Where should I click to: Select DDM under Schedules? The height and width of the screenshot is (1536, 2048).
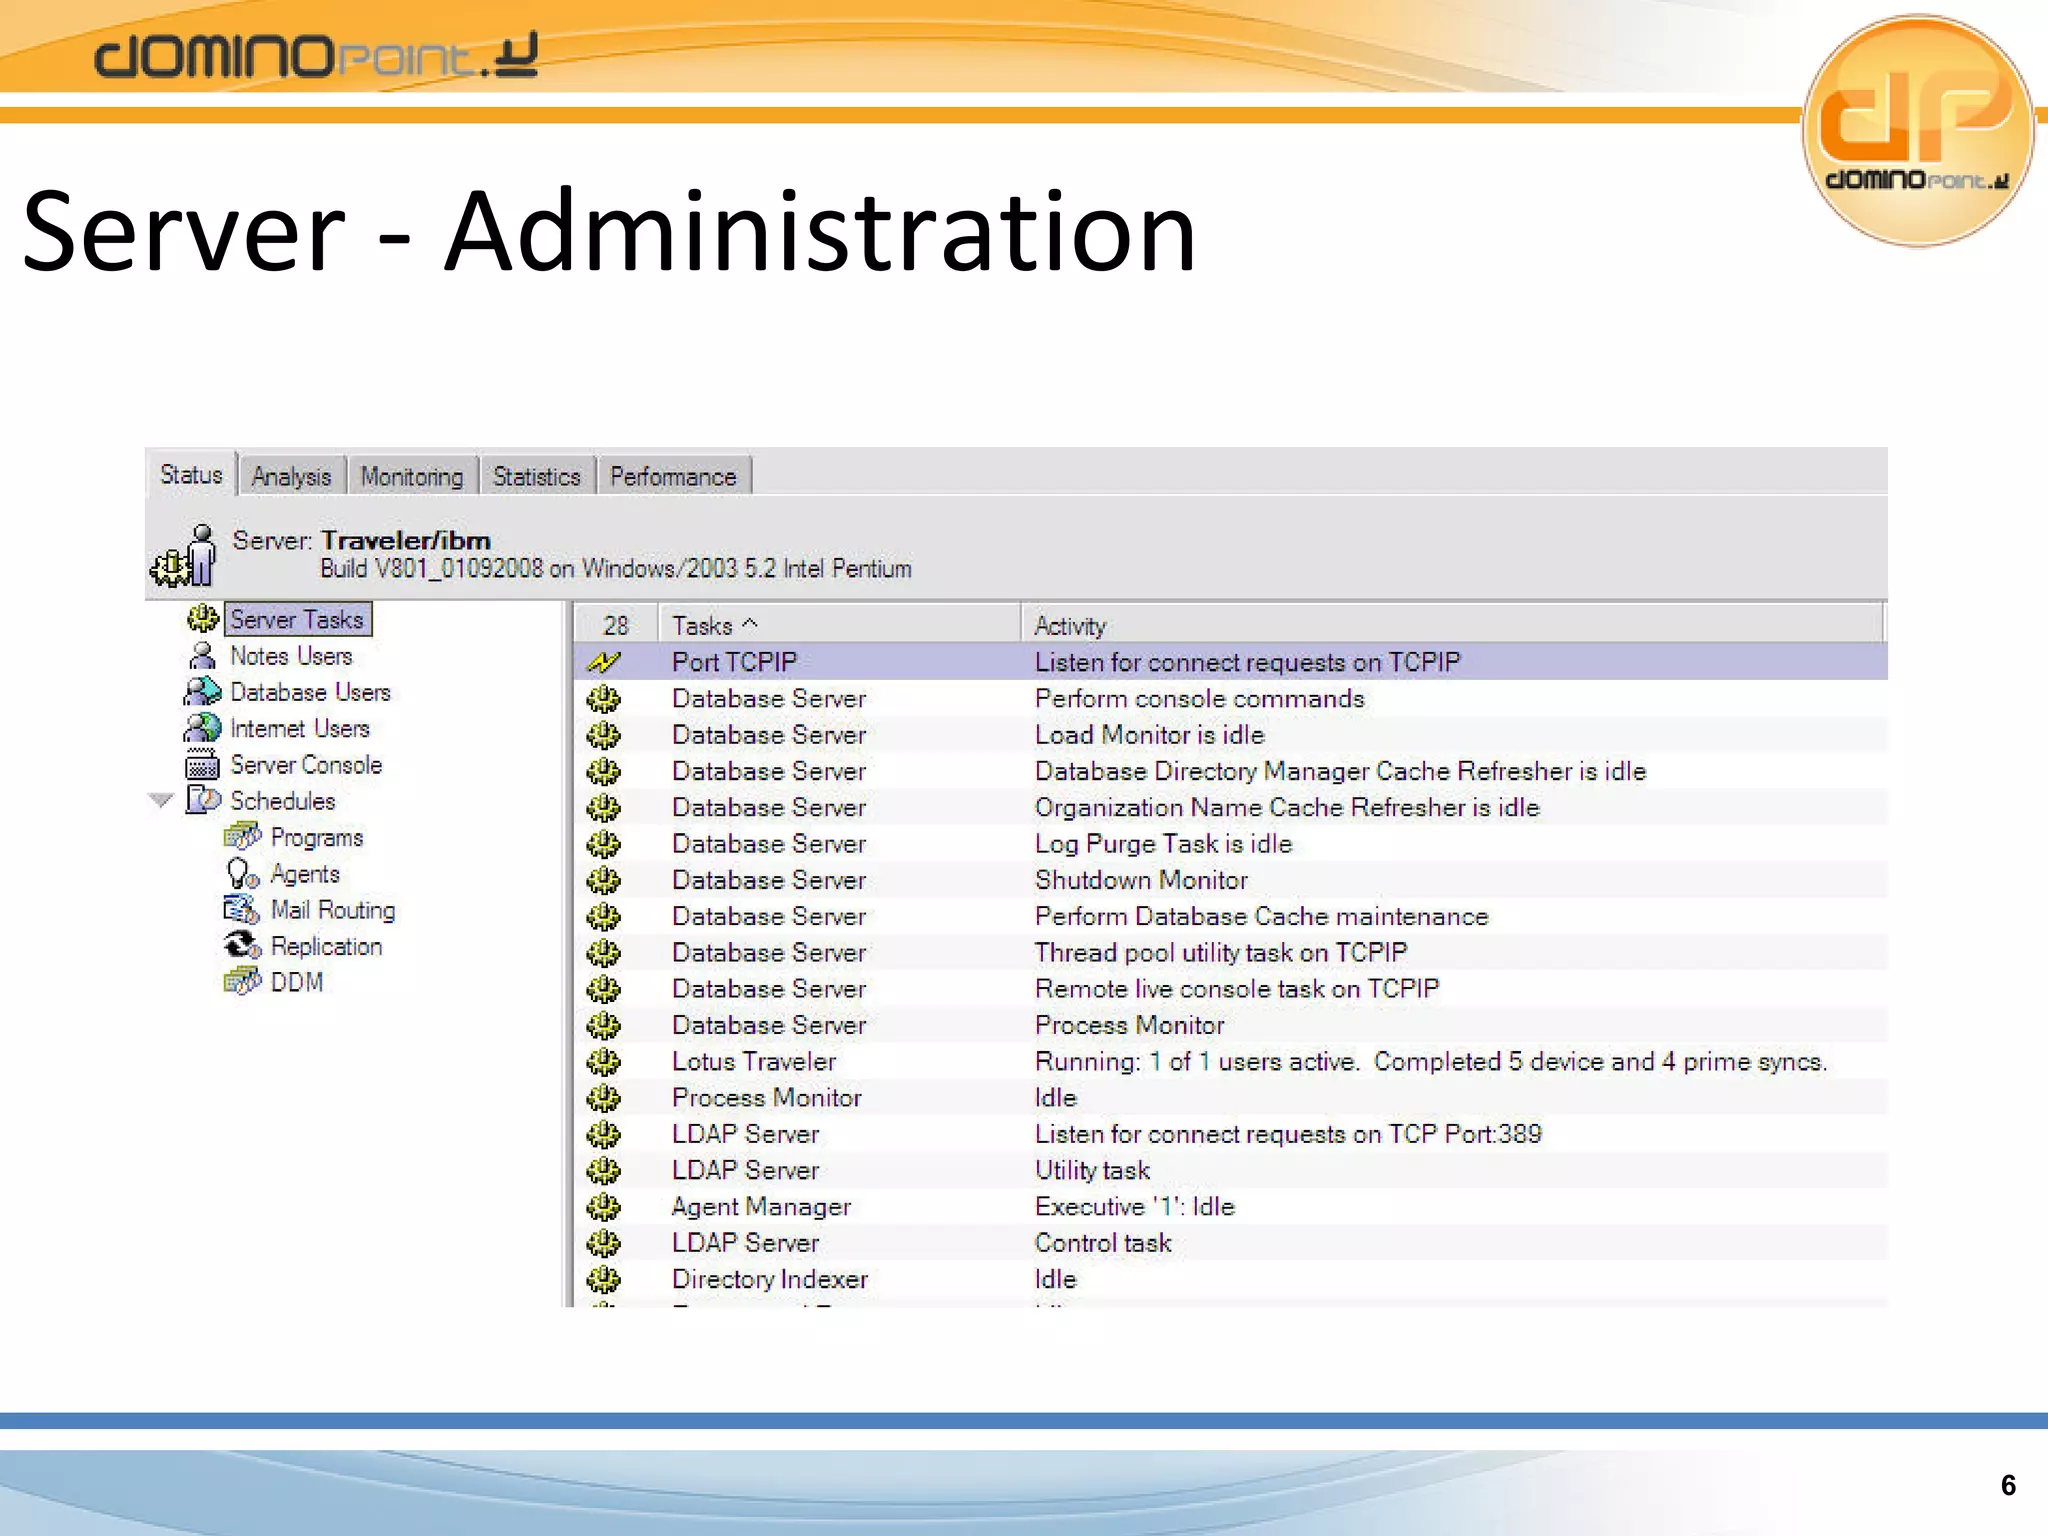click(x=297, y=982)
